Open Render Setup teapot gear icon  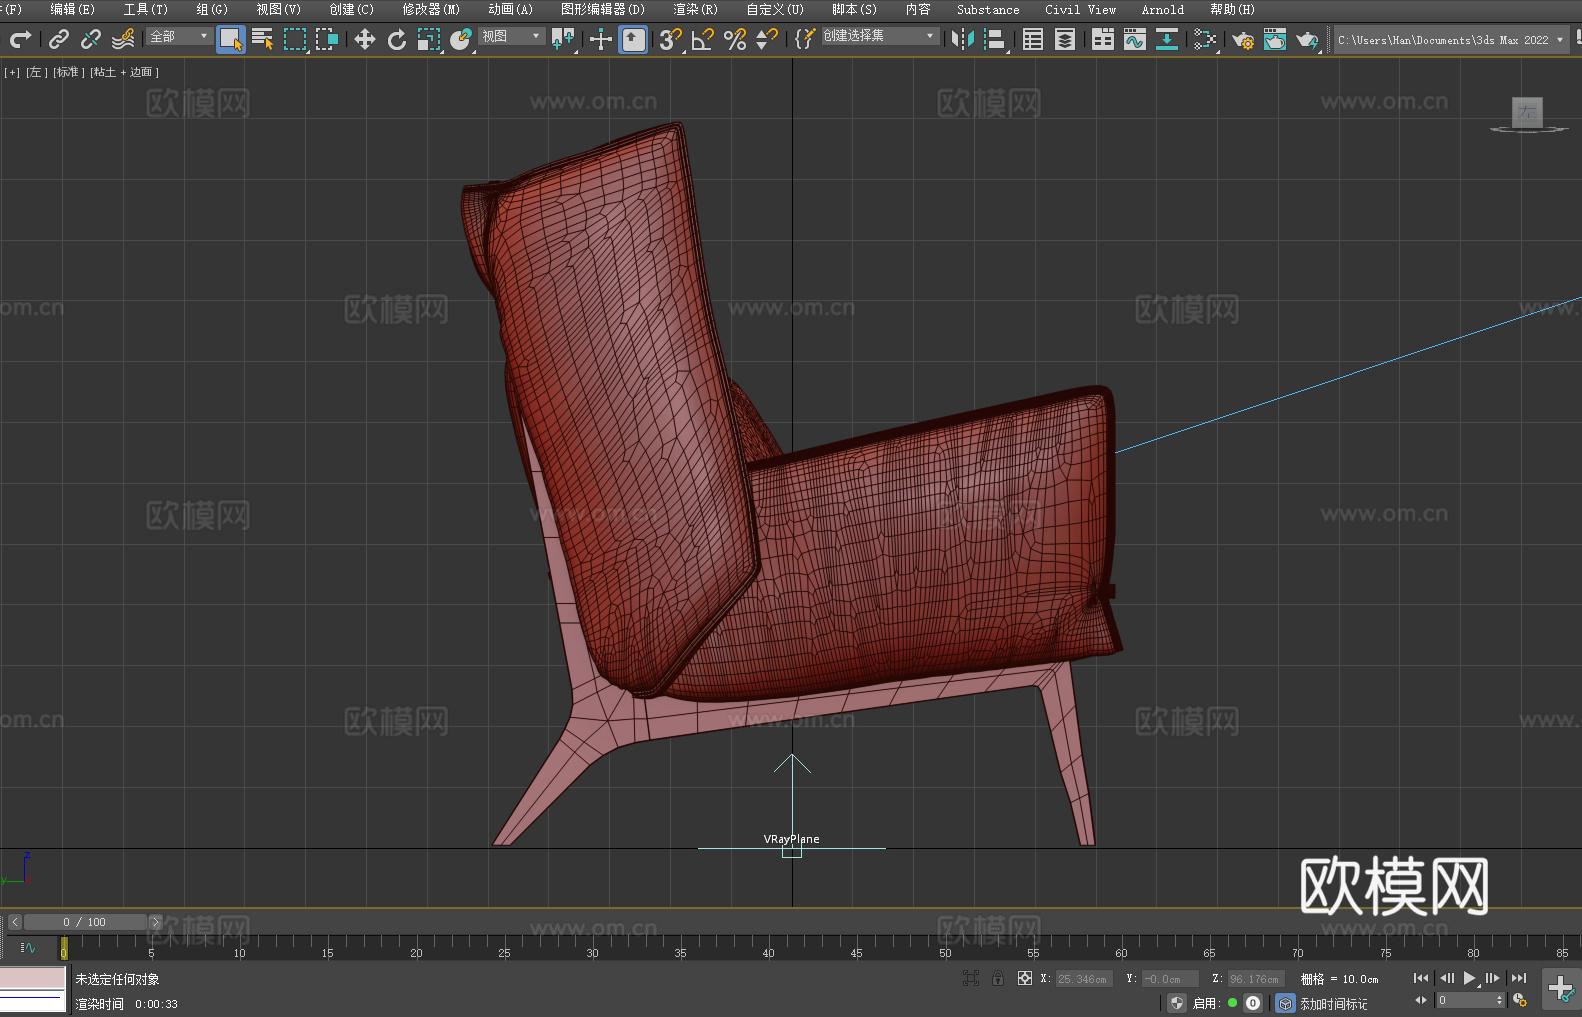pyautogui.click(x=1243, y=39)
